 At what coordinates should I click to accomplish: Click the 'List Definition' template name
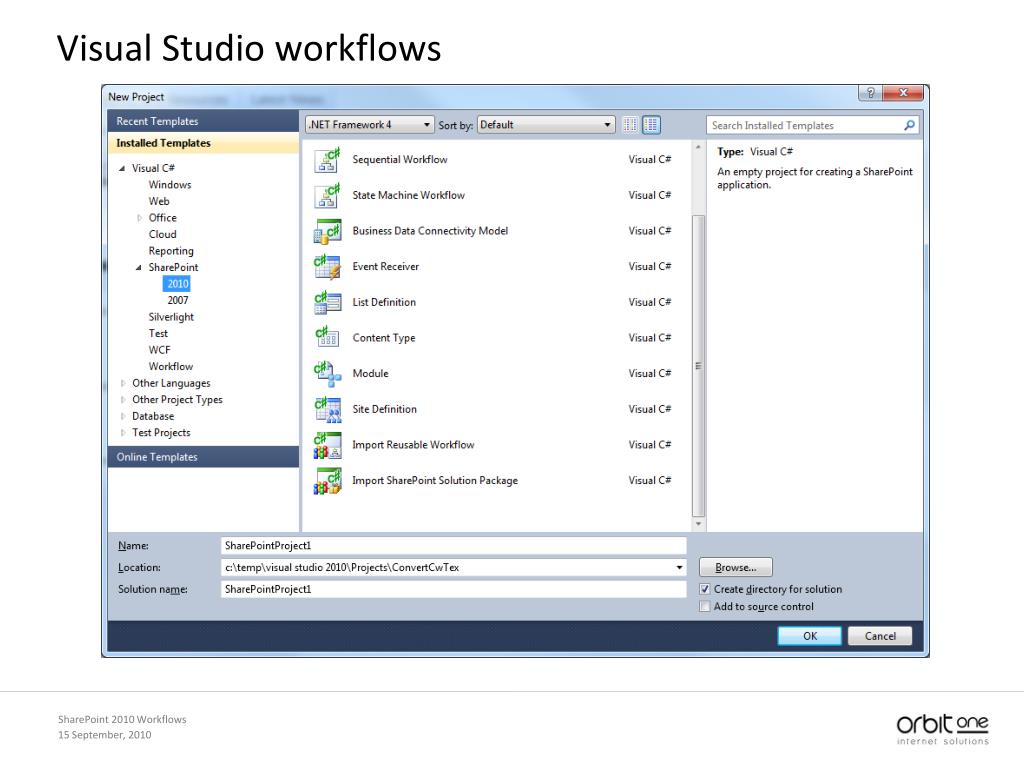click(384, 302)
